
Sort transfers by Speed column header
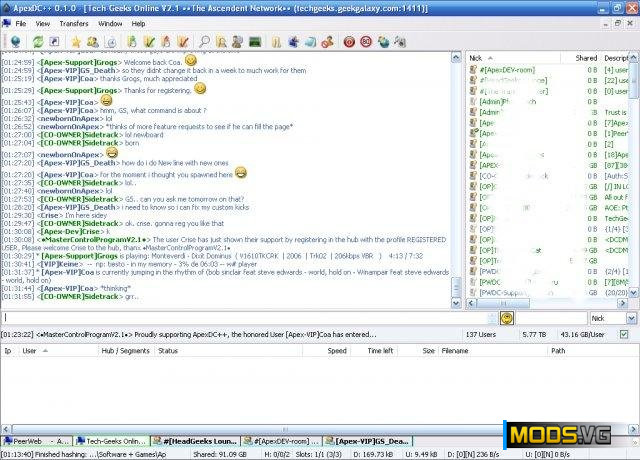[x=337, y=351]
